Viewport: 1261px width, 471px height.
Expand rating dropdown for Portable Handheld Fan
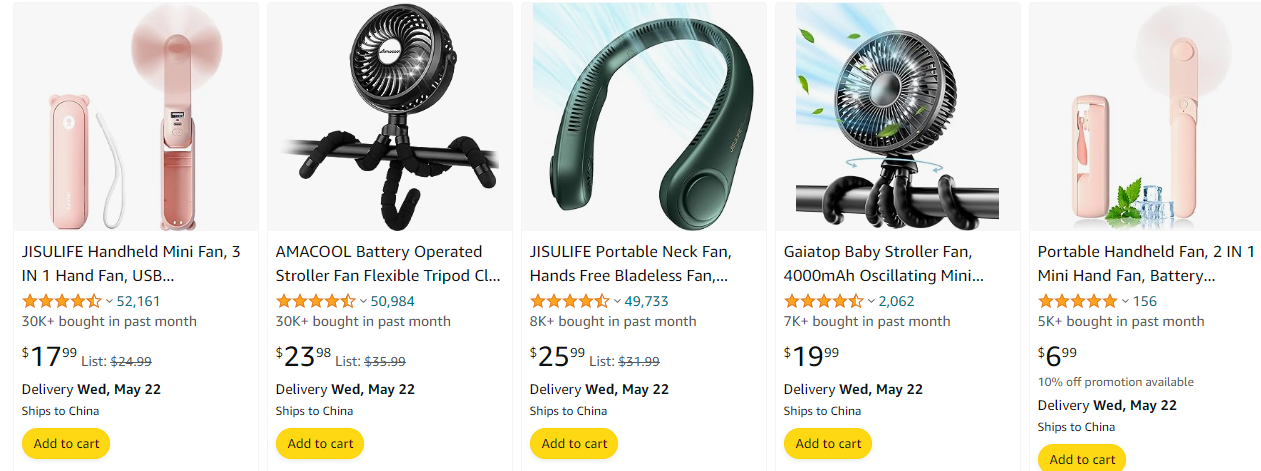pyautogui.click(x=1125, y=301)
